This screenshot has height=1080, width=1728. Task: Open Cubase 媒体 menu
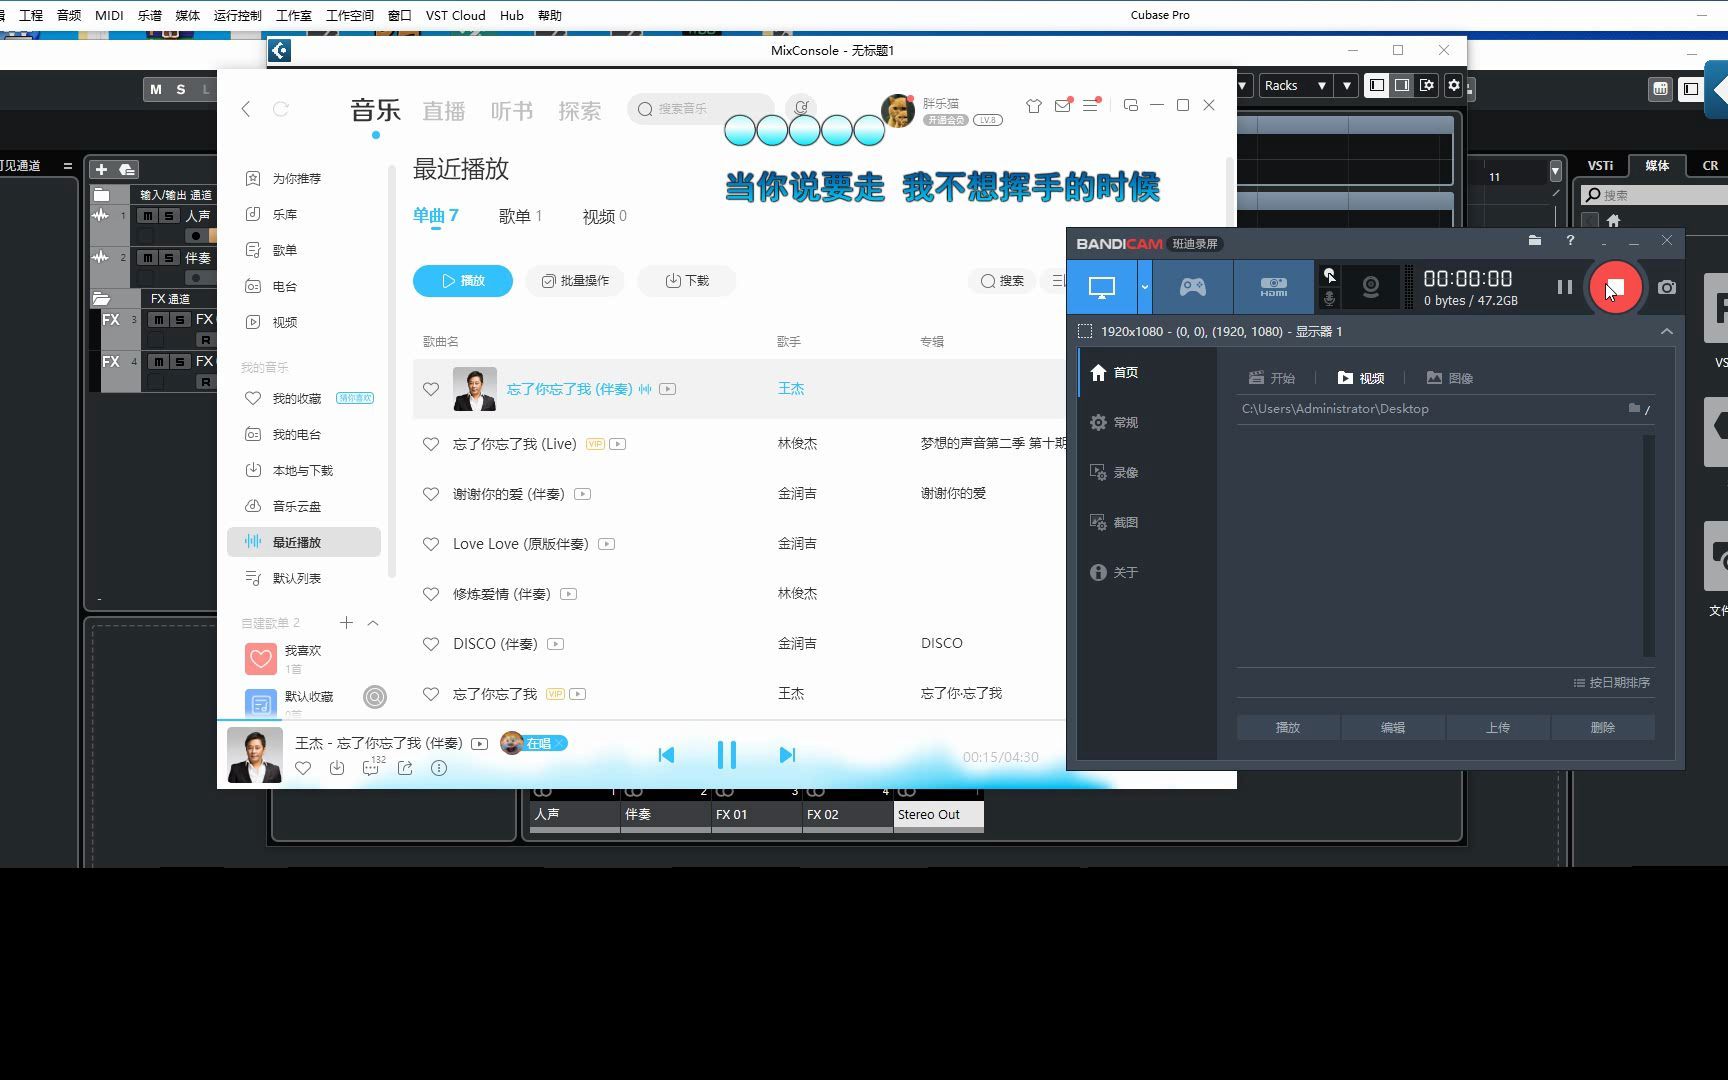pos(187,15)
